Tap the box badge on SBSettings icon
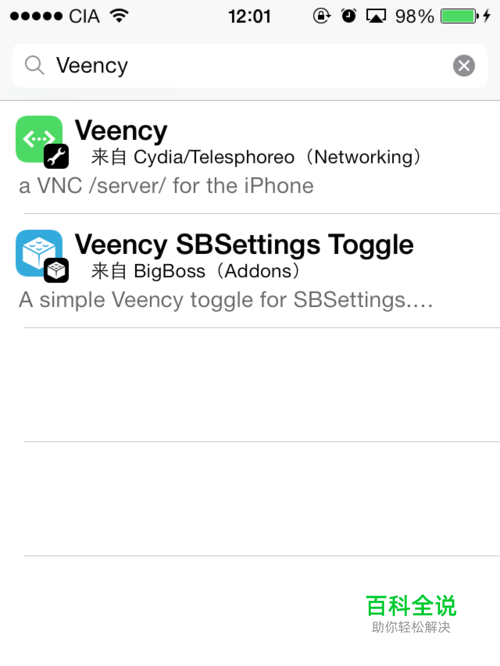The image size is (500, 666). point(56,270)
